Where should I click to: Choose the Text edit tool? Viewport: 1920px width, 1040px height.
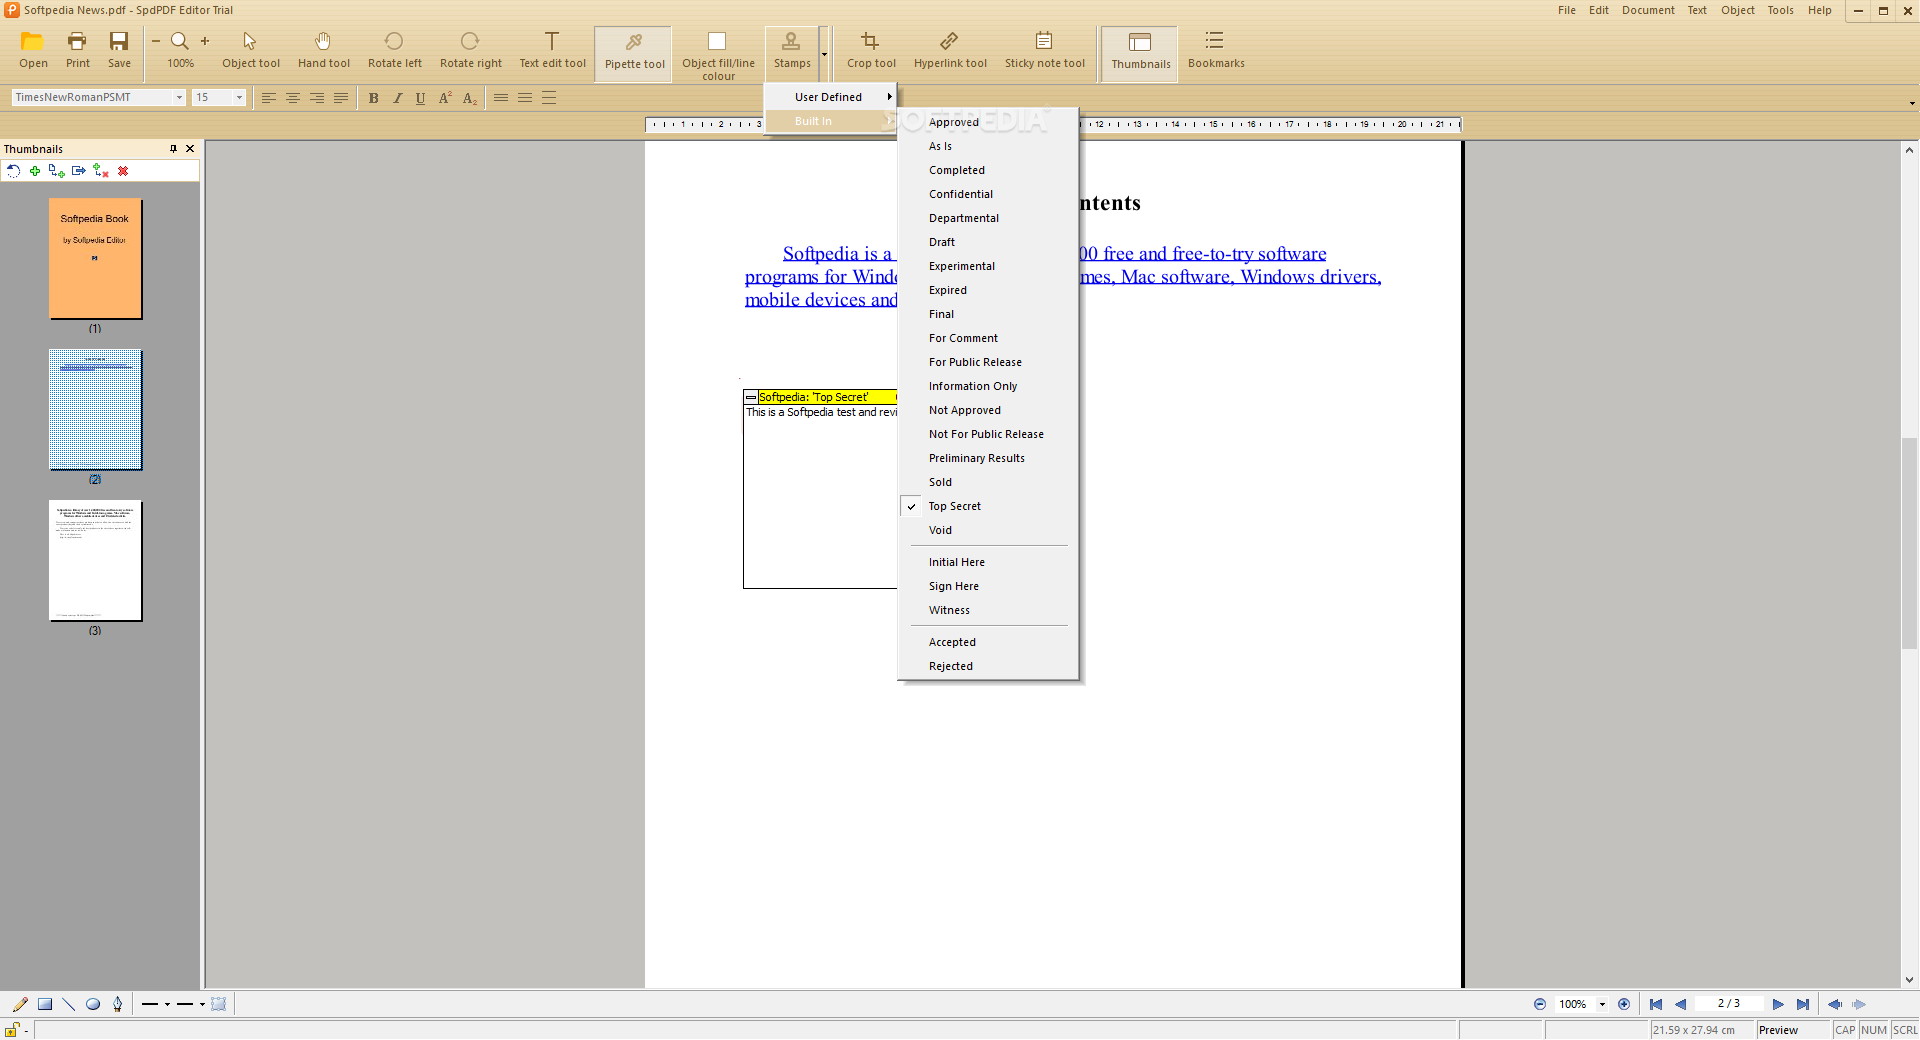[552, 51]
